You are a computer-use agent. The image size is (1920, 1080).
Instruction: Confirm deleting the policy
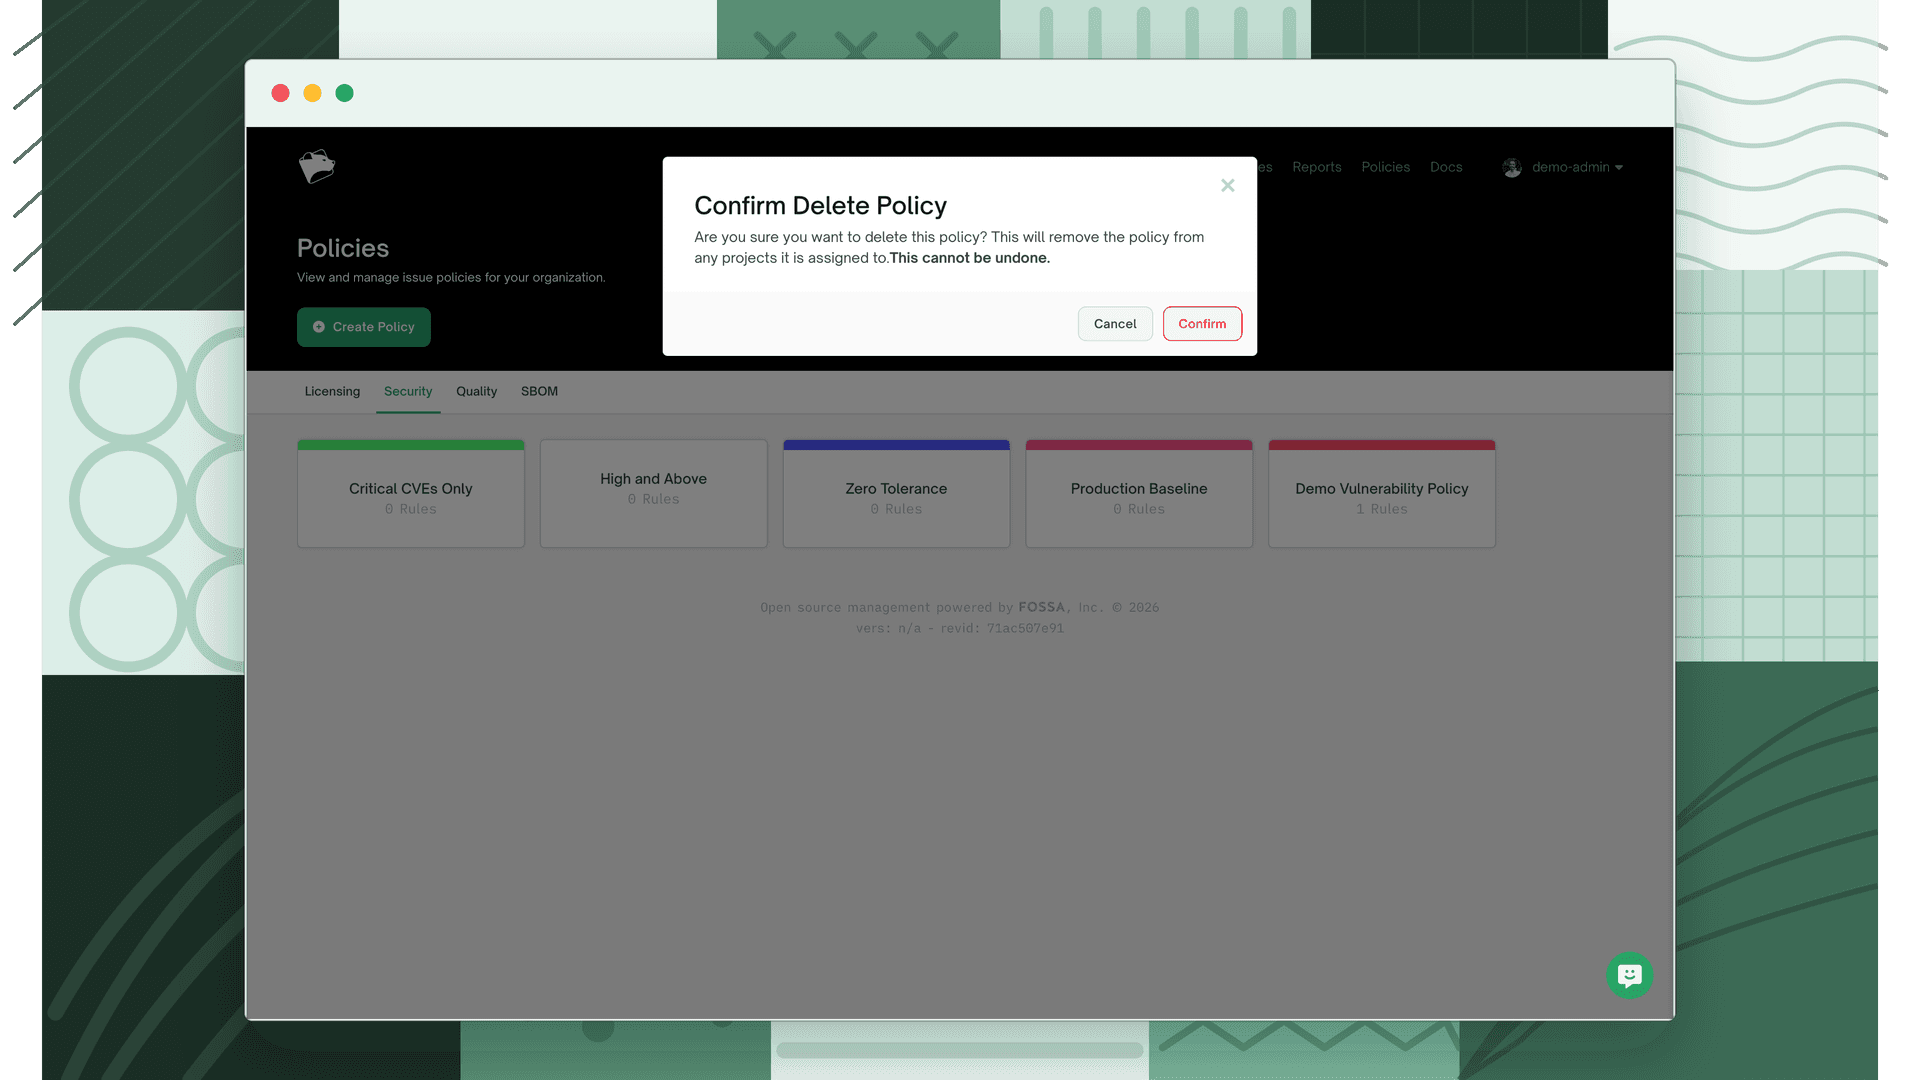(x=1202, y=324)
